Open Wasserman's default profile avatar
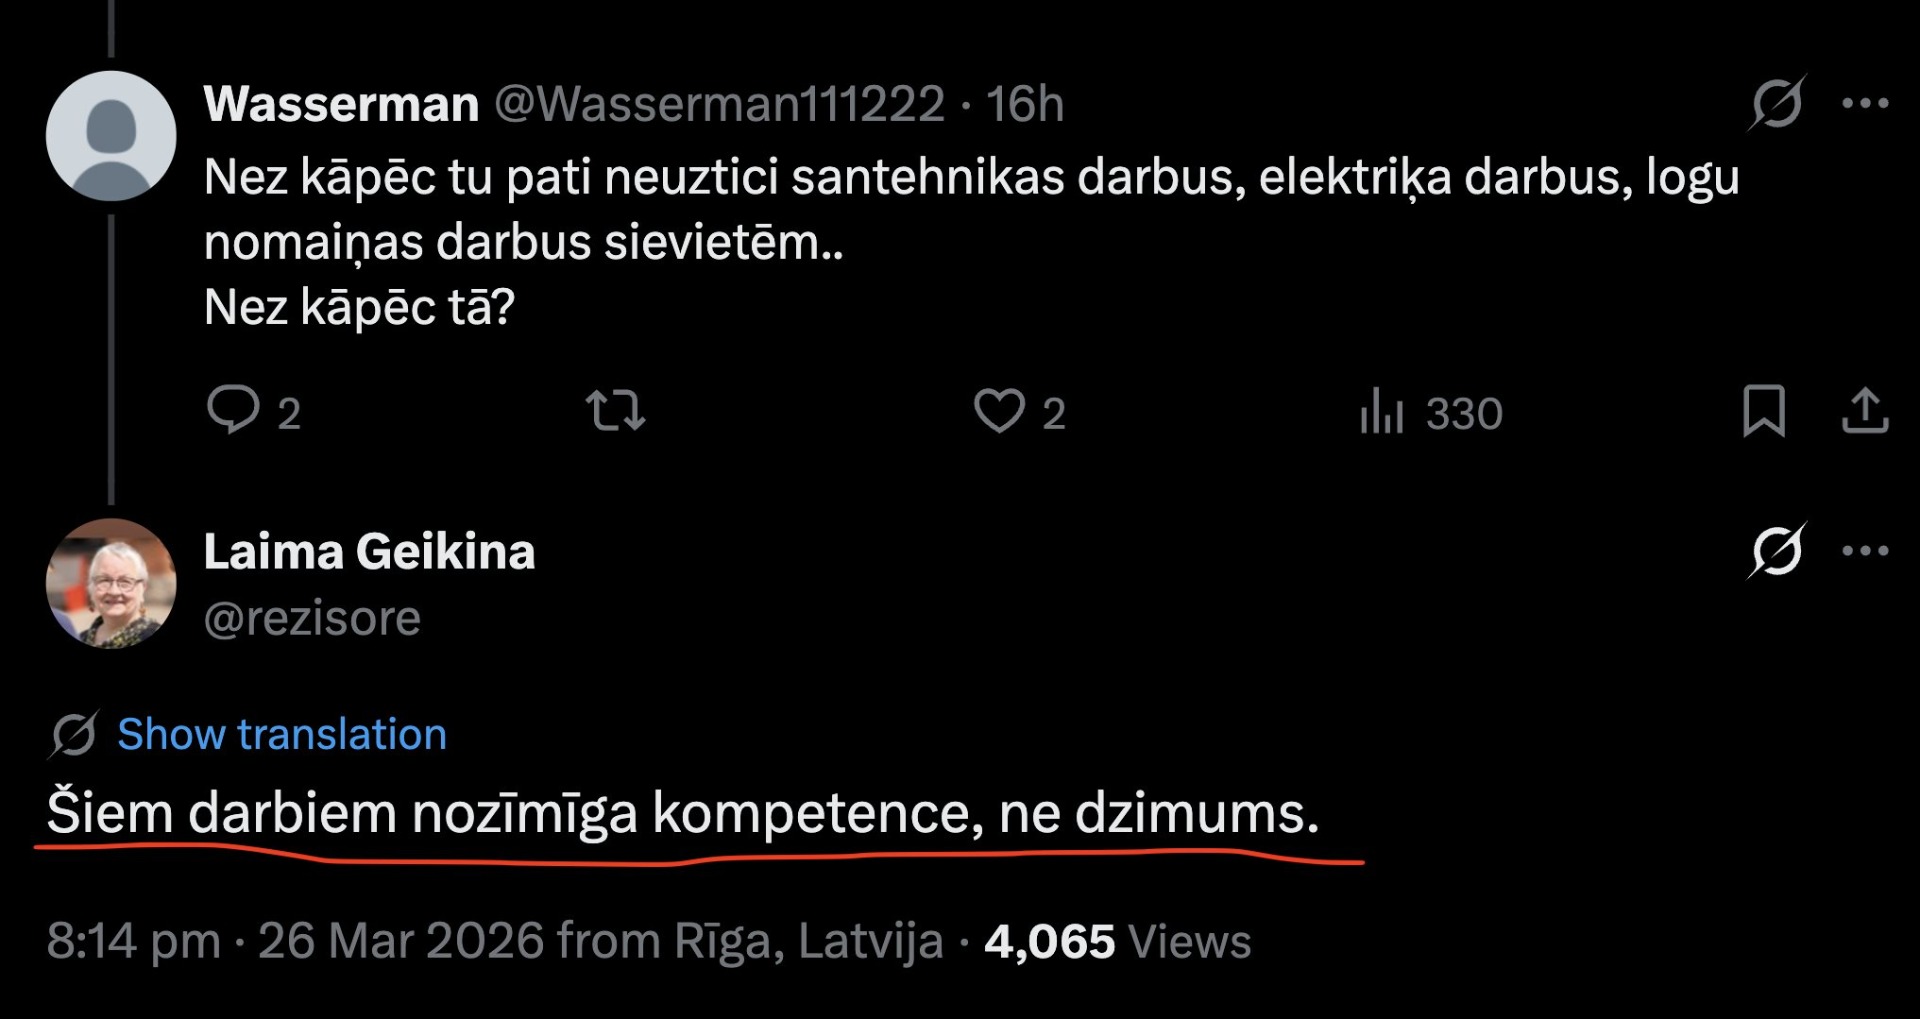Image resolution: width=1920 pixels, height=1019 pixels. tap(111, 136)
